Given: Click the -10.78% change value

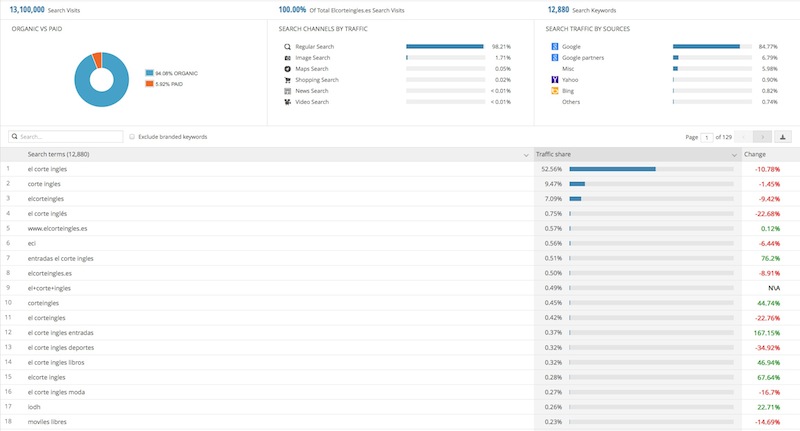Looking at the screenshot, I should 767,169.
